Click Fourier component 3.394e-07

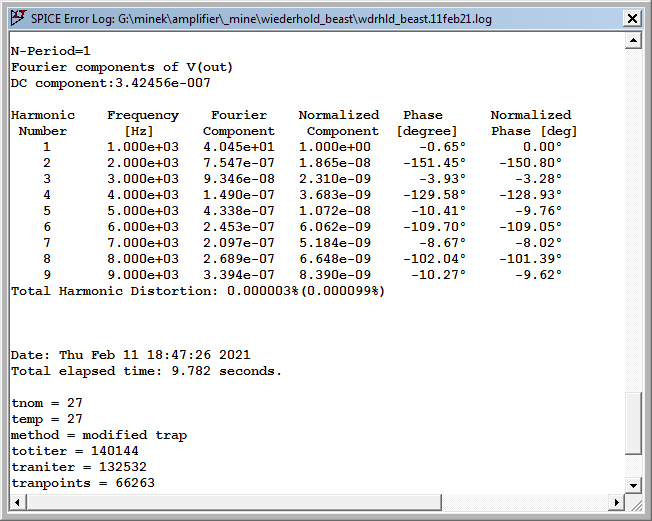tap(239, 275)
